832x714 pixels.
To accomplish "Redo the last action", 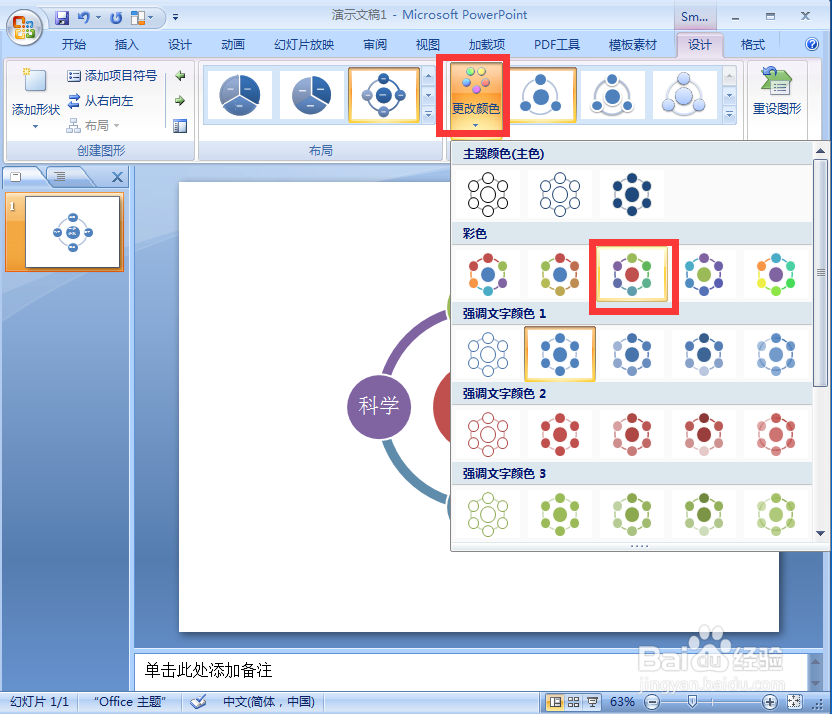I will tap(116, 18).
